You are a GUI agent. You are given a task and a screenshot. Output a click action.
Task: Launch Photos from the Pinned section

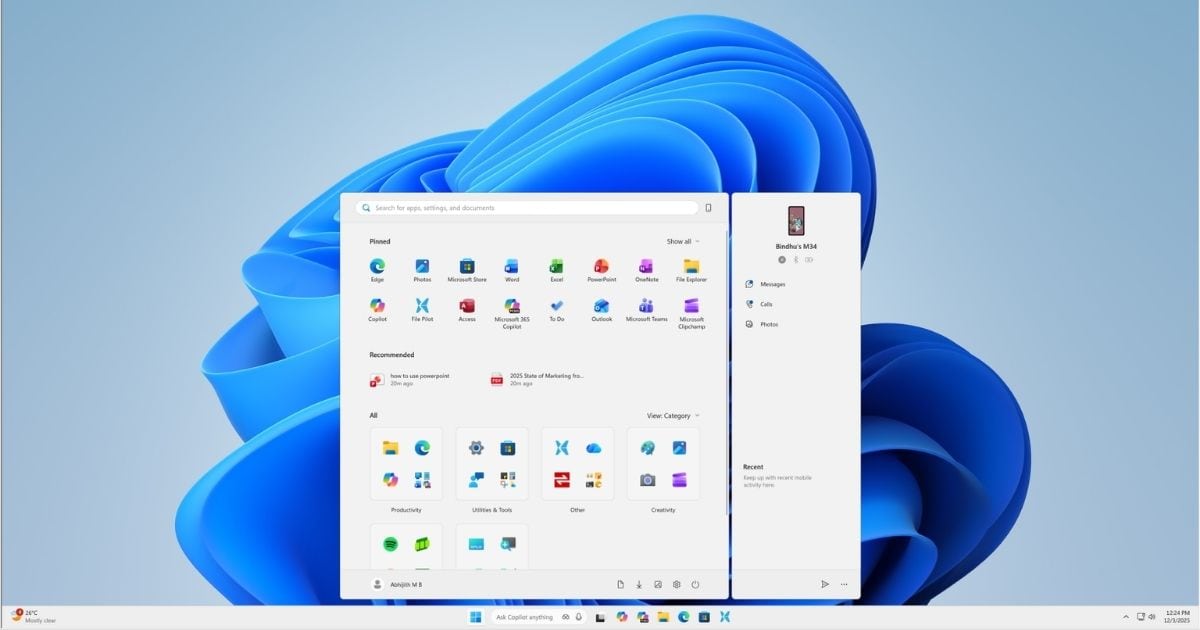(x=422, y=270)
